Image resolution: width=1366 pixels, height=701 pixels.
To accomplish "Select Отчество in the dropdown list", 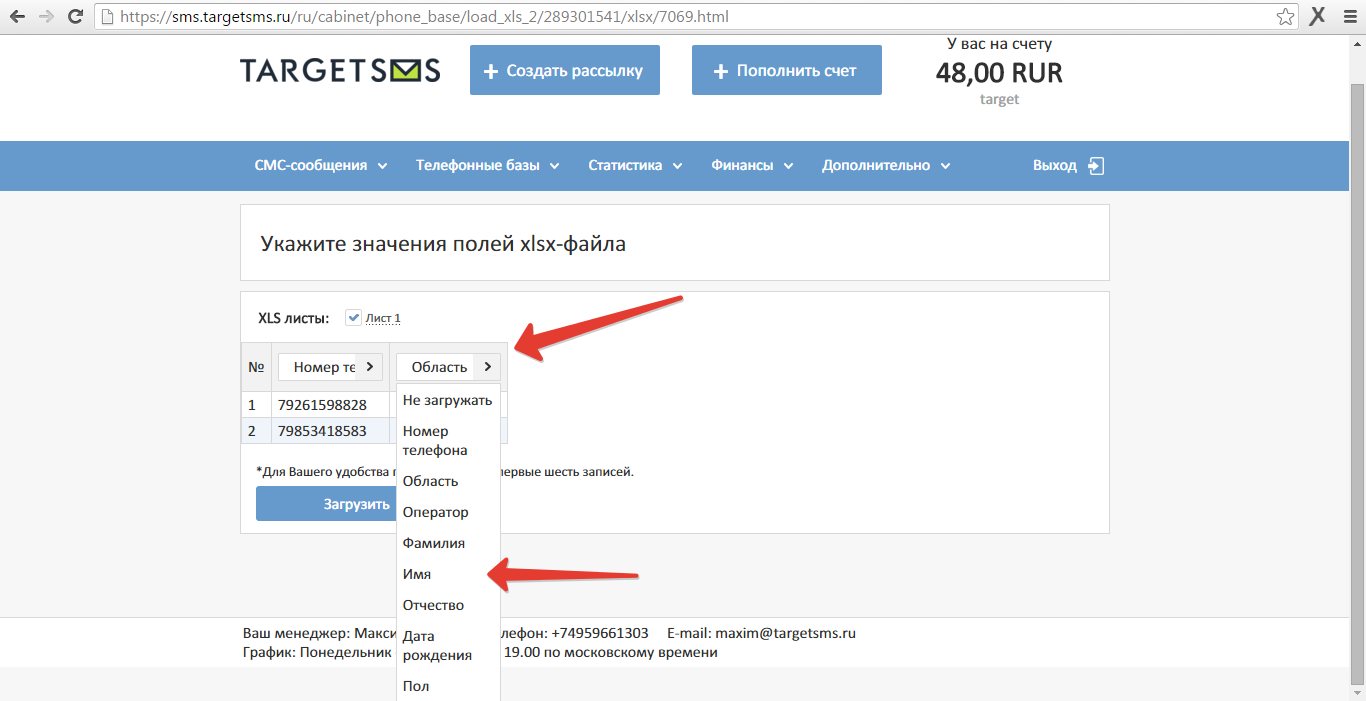I will tap(448, 605).
